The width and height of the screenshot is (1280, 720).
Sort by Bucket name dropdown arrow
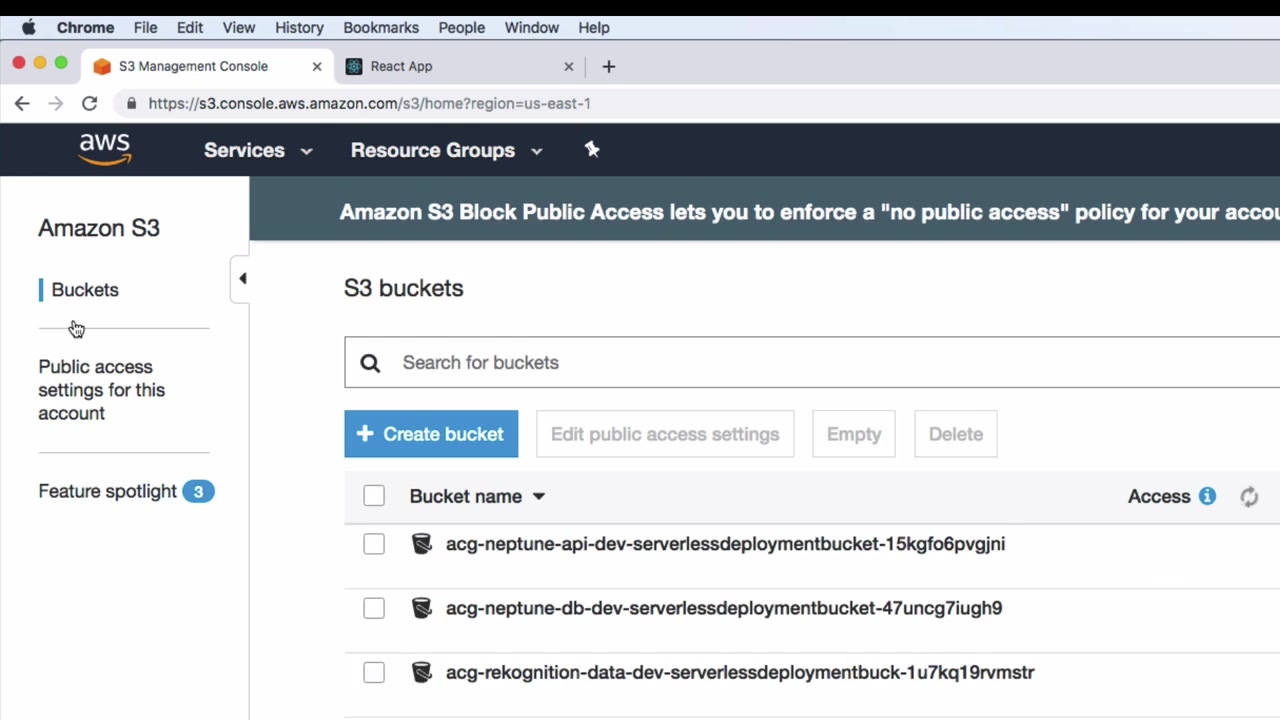pyautogui.click(x=538, y=497)
